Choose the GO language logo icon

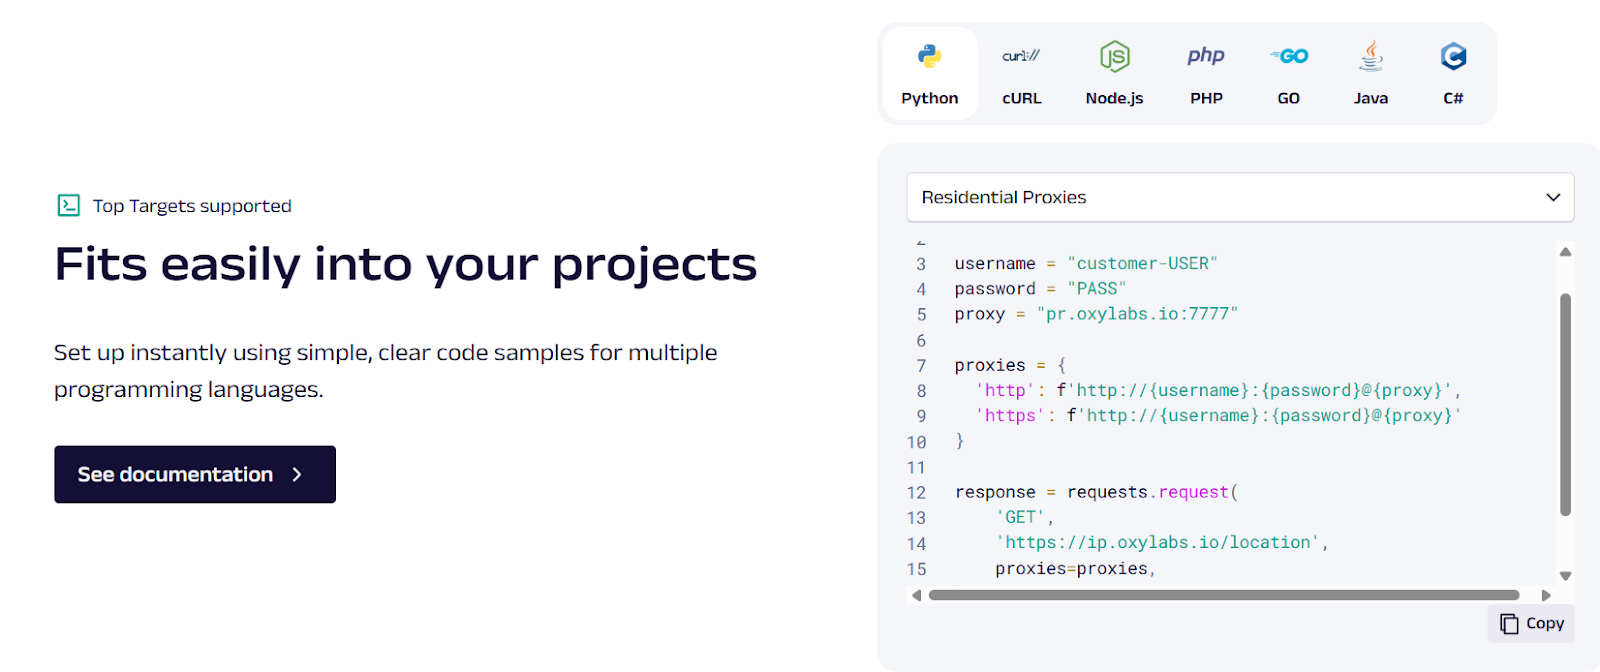[x=1289, y=56]
